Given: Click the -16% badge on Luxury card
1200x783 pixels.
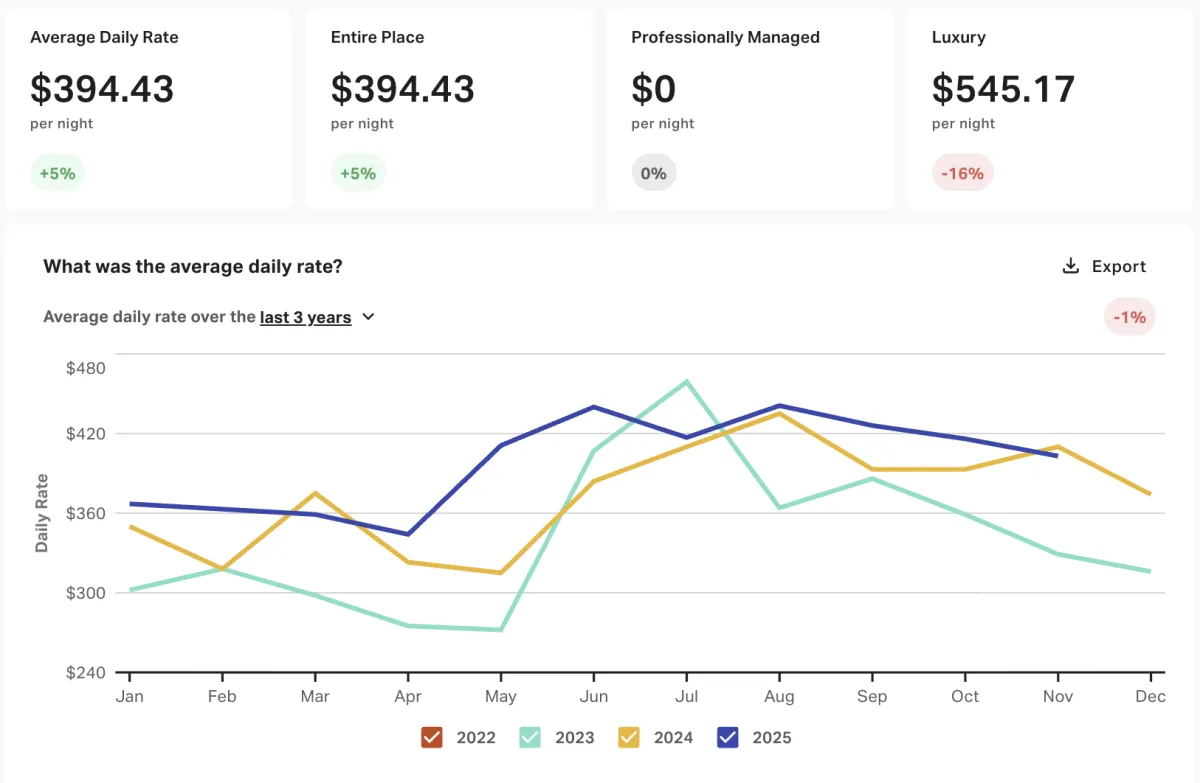Looking at the screenshot, I should click(963, 173).
